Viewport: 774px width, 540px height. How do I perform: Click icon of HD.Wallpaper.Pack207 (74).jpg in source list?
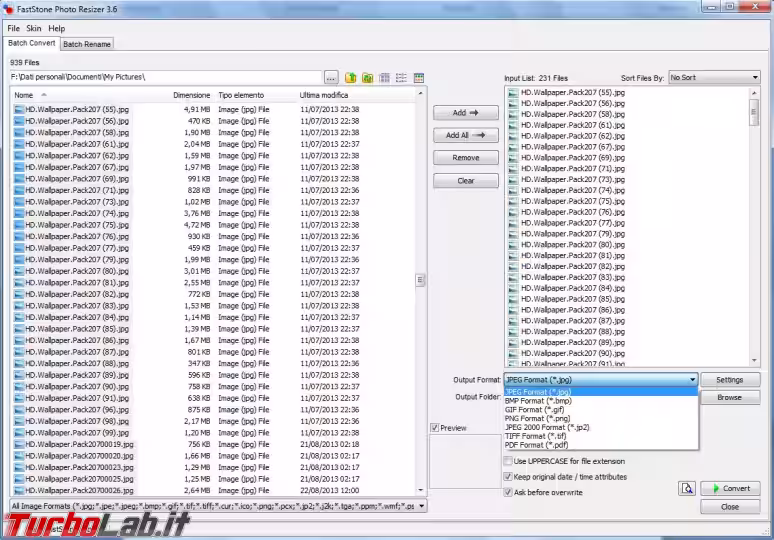(19, 213)
